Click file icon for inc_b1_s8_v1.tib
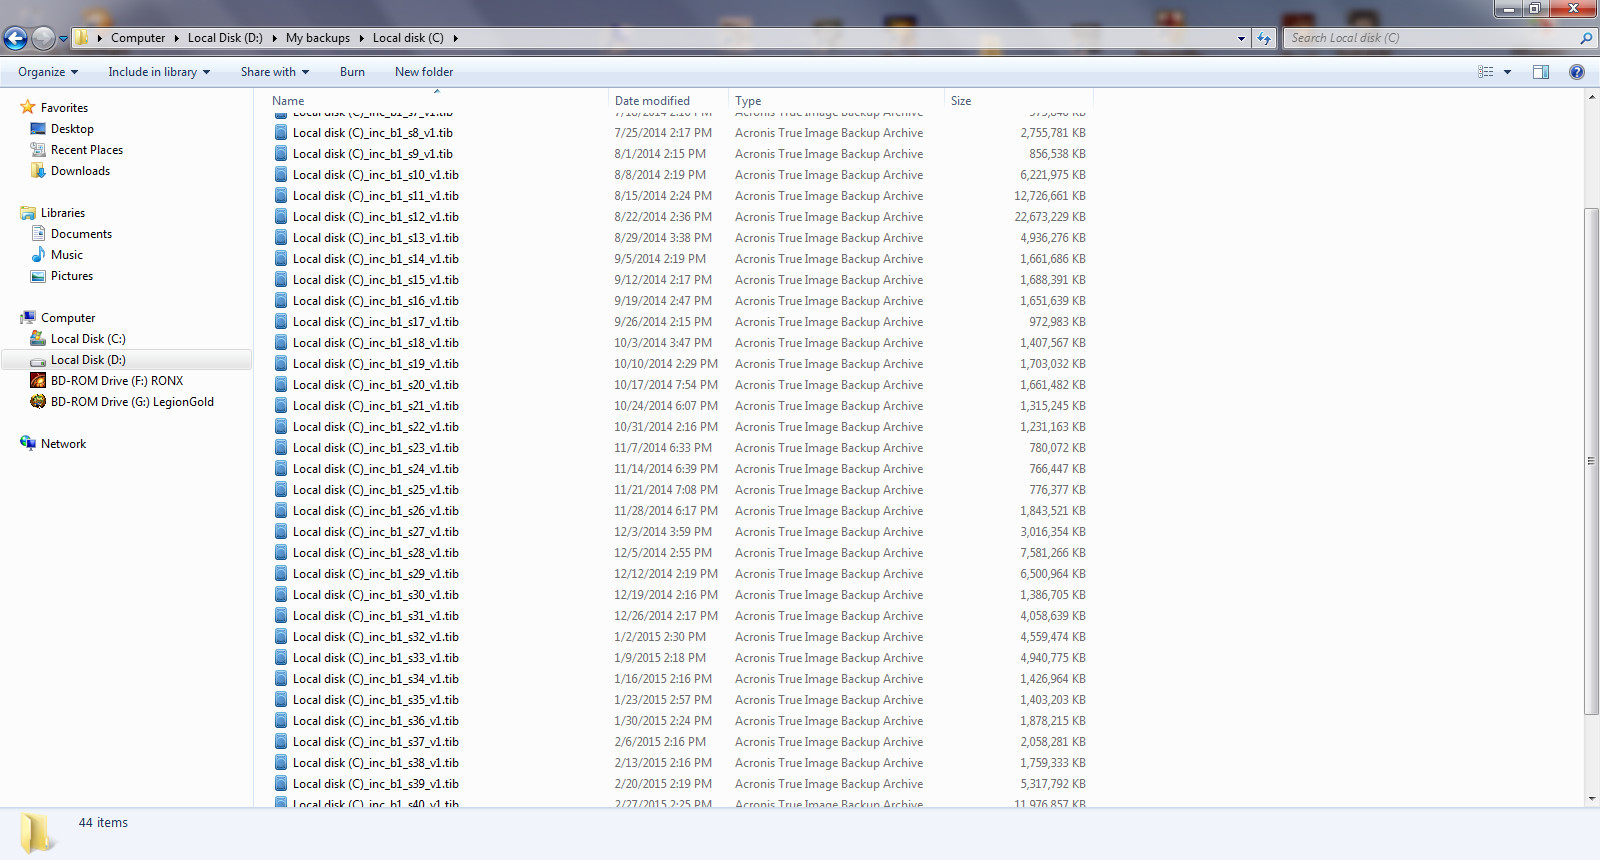 click(281, 133)
